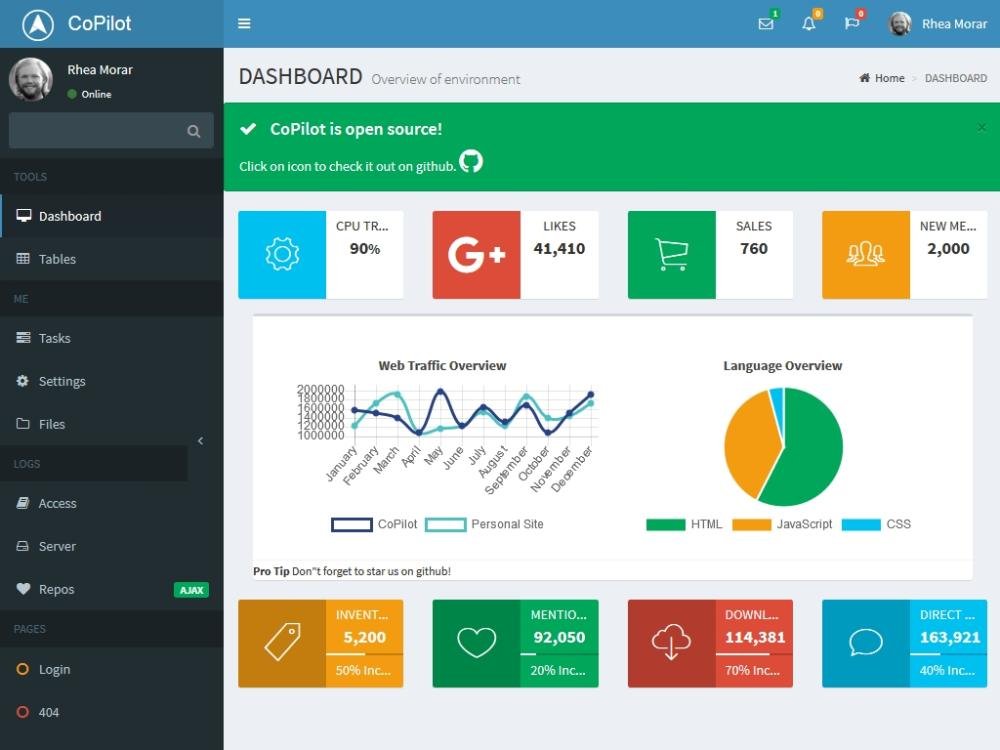Viewport: 1000px width, 750px height.
Task: Click the JavaScript legend color swatch
Action: tap(751, 524)
